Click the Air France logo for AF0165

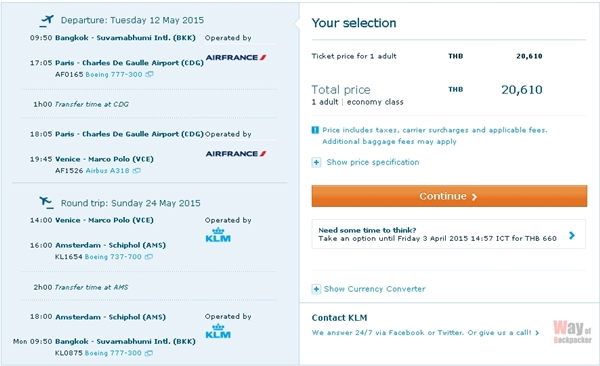[236, 57]
